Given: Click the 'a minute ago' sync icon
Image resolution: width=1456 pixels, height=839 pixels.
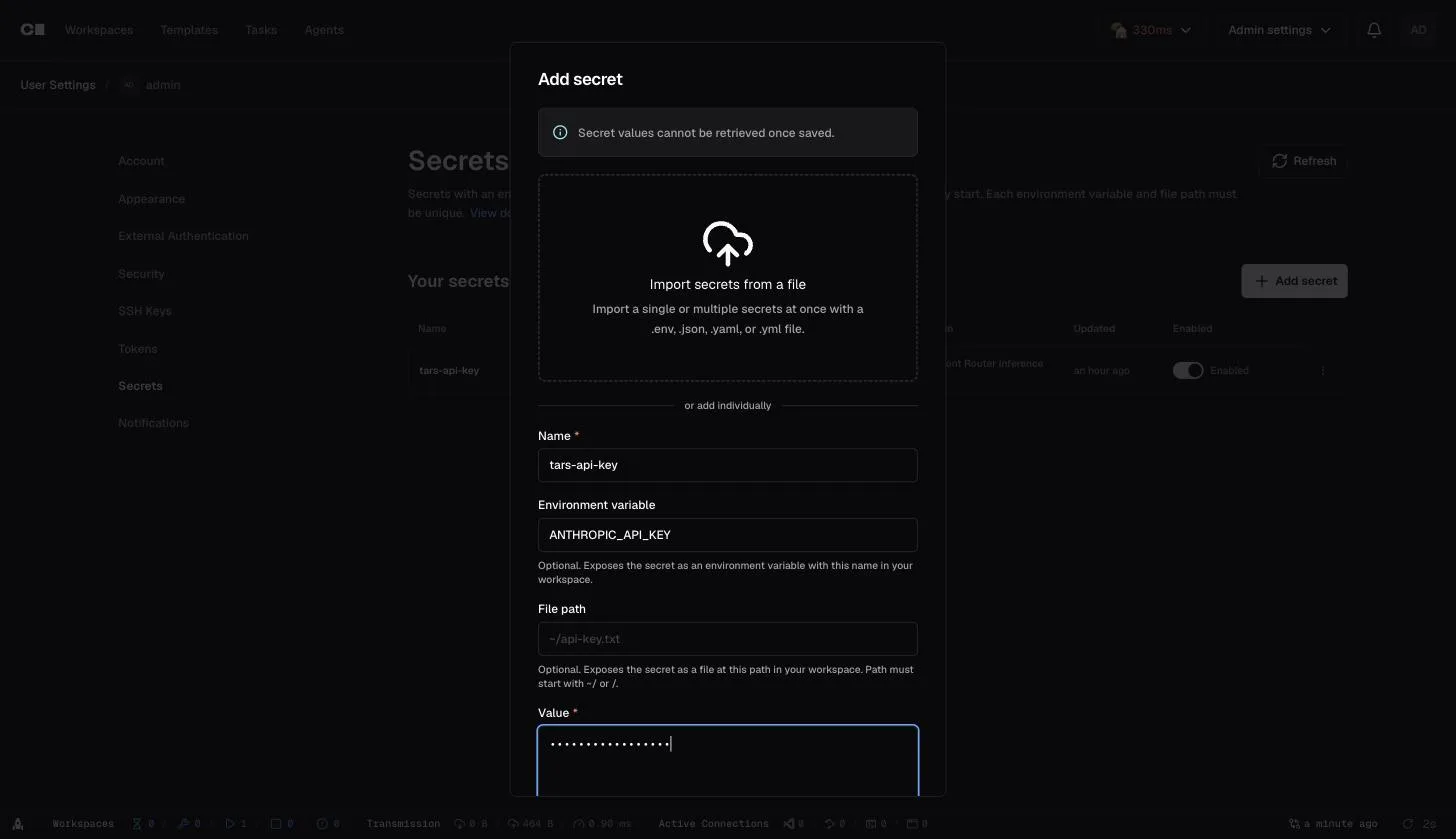Looking at the screenshot, I should click(x=1295, y=824).
